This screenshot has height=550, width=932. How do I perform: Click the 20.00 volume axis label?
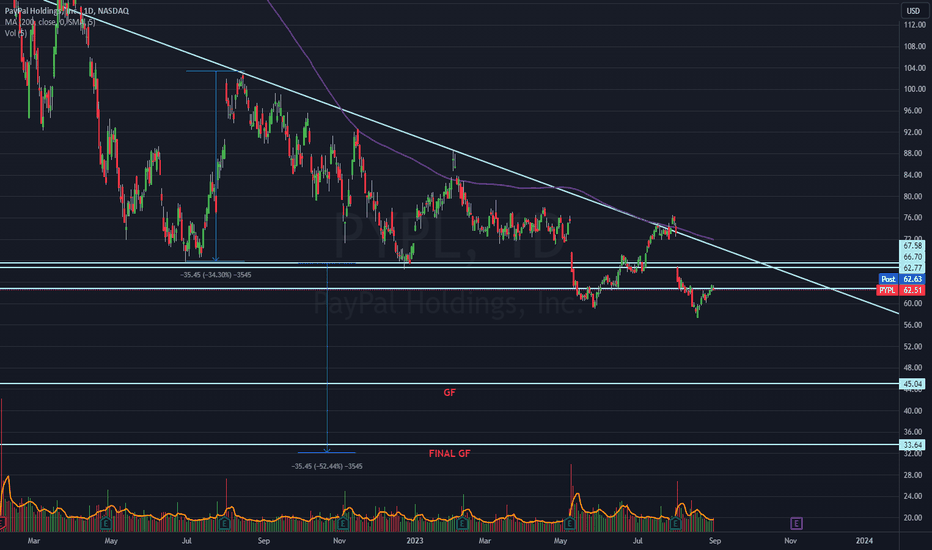point(912,517)
